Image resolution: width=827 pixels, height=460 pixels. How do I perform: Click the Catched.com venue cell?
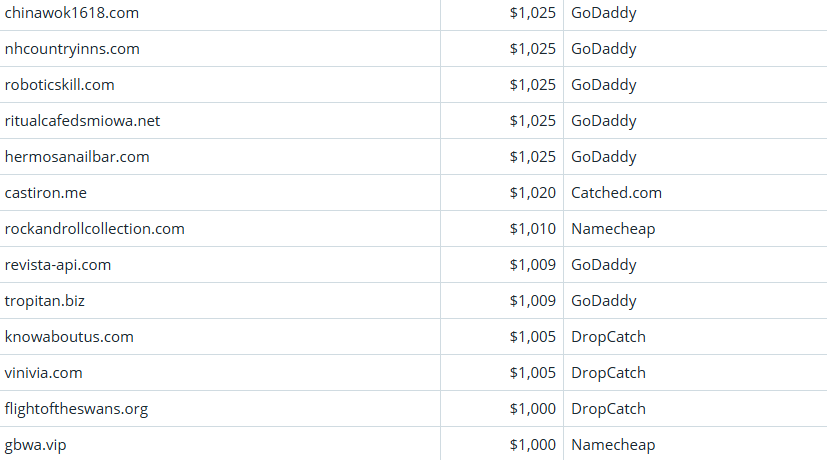(x=616, y=193)
